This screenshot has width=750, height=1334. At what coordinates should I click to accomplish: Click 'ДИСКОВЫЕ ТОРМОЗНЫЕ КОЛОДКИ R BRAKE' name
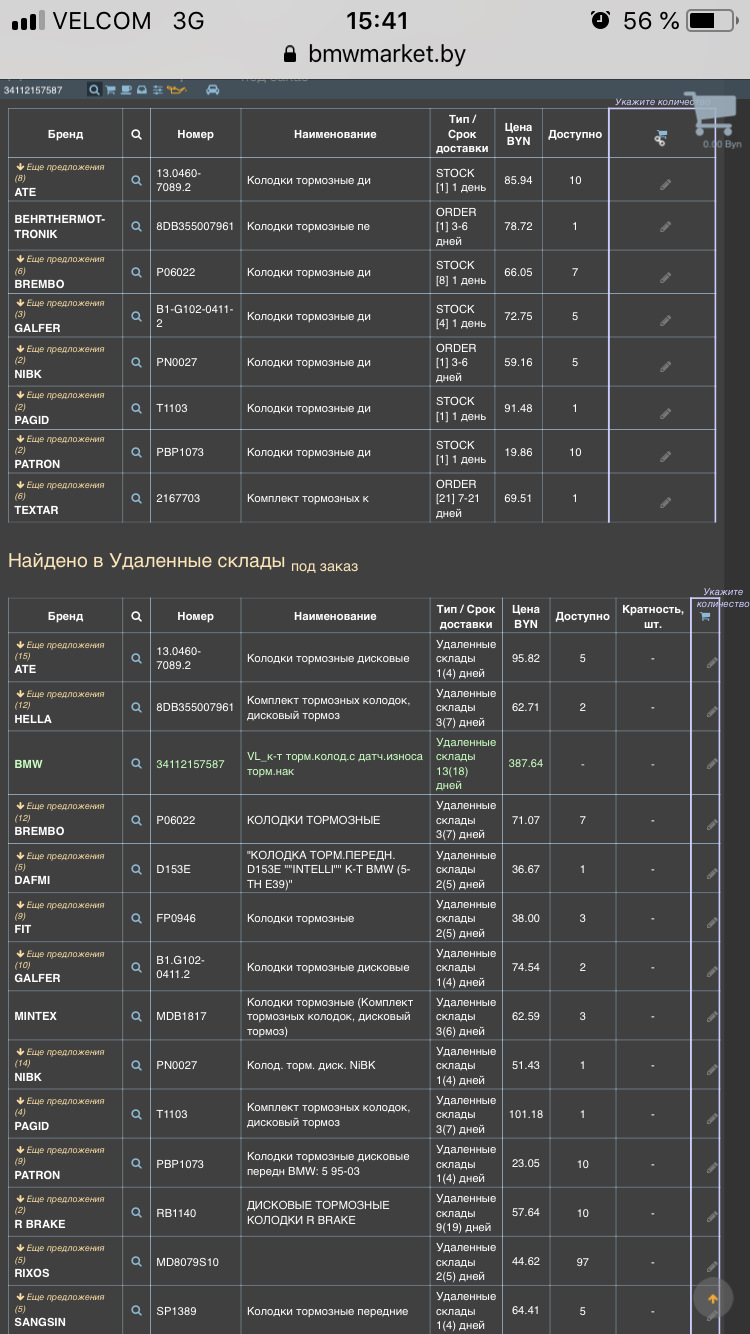point(318,1213)
